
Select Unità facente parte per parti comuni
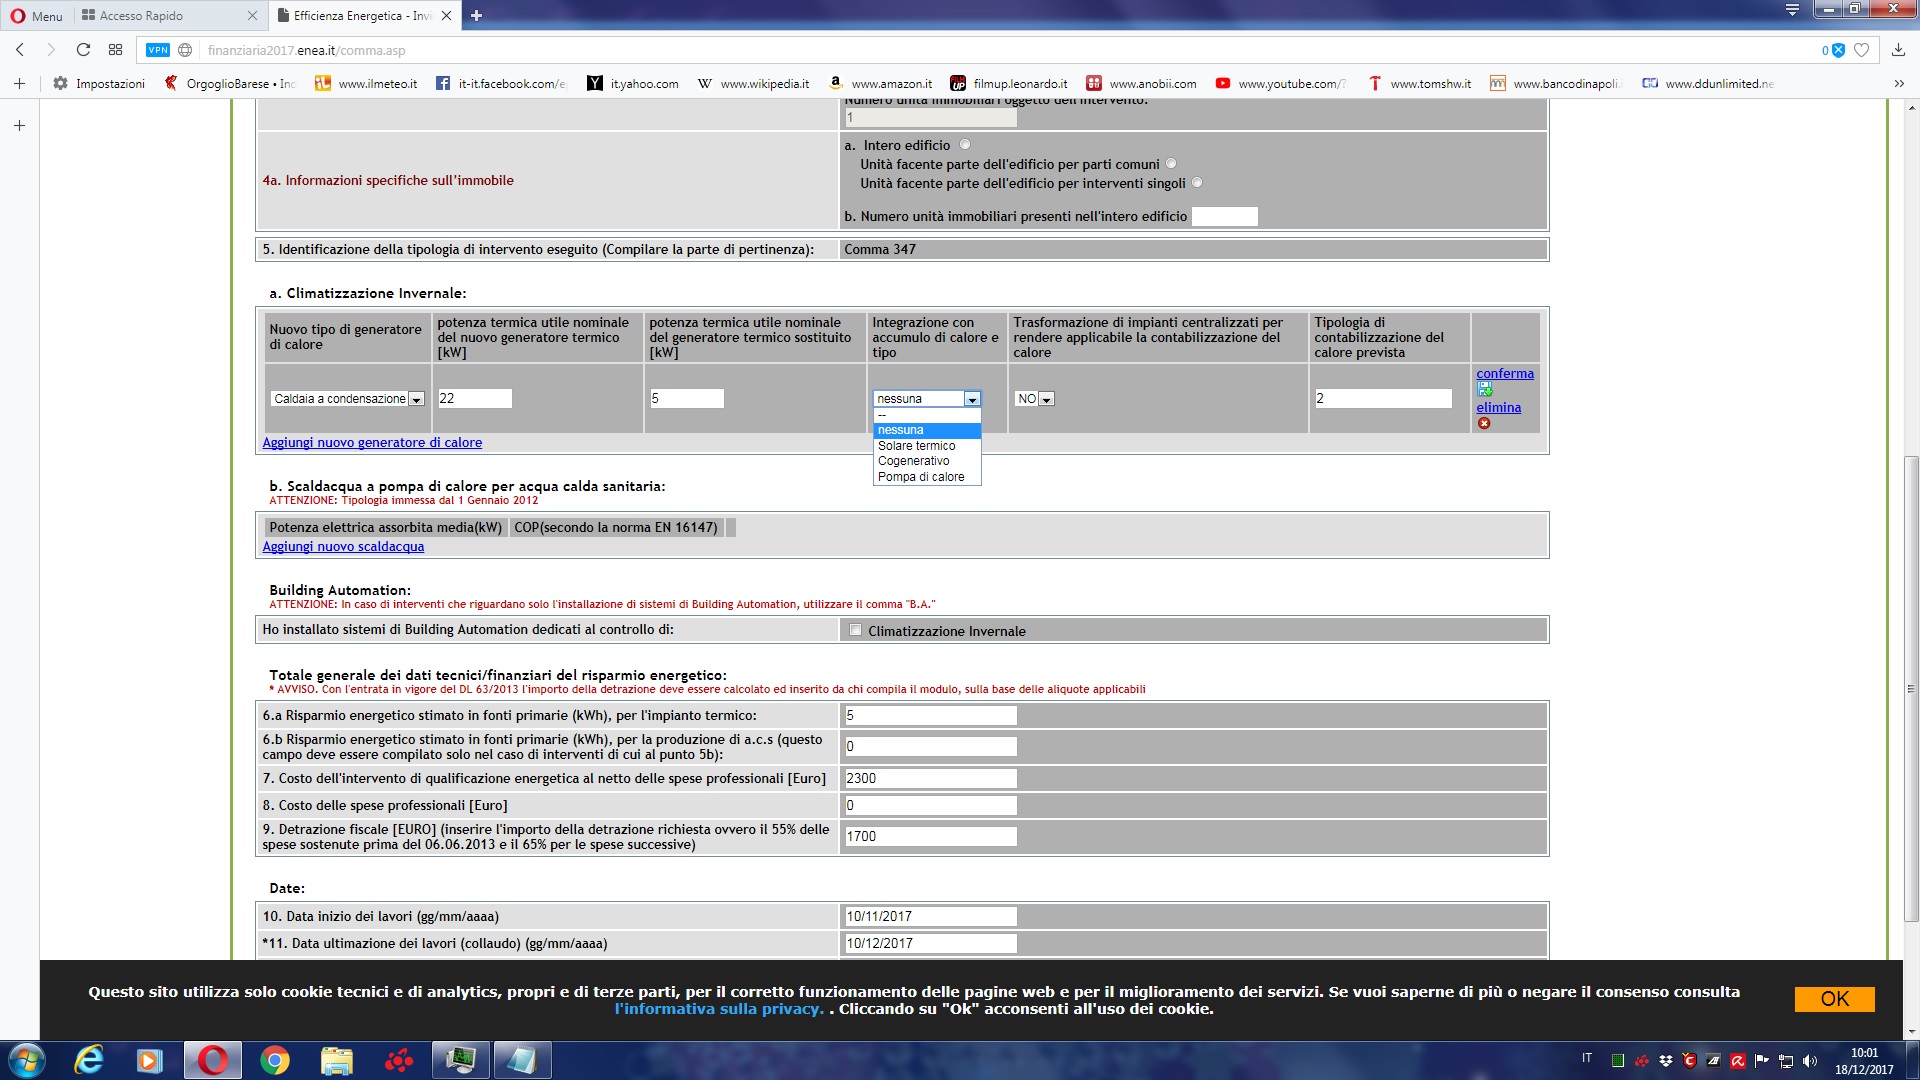[1171, 164]
